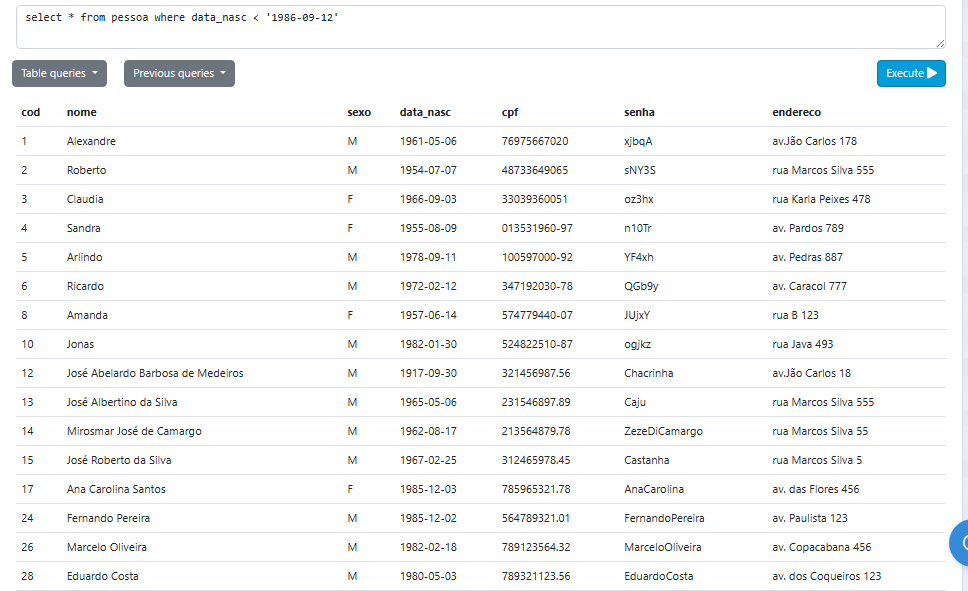This screenshot has height=591, width=968.
Task: Click José Abelardo Barbosa de Medeiros
Action: point(155,374)
